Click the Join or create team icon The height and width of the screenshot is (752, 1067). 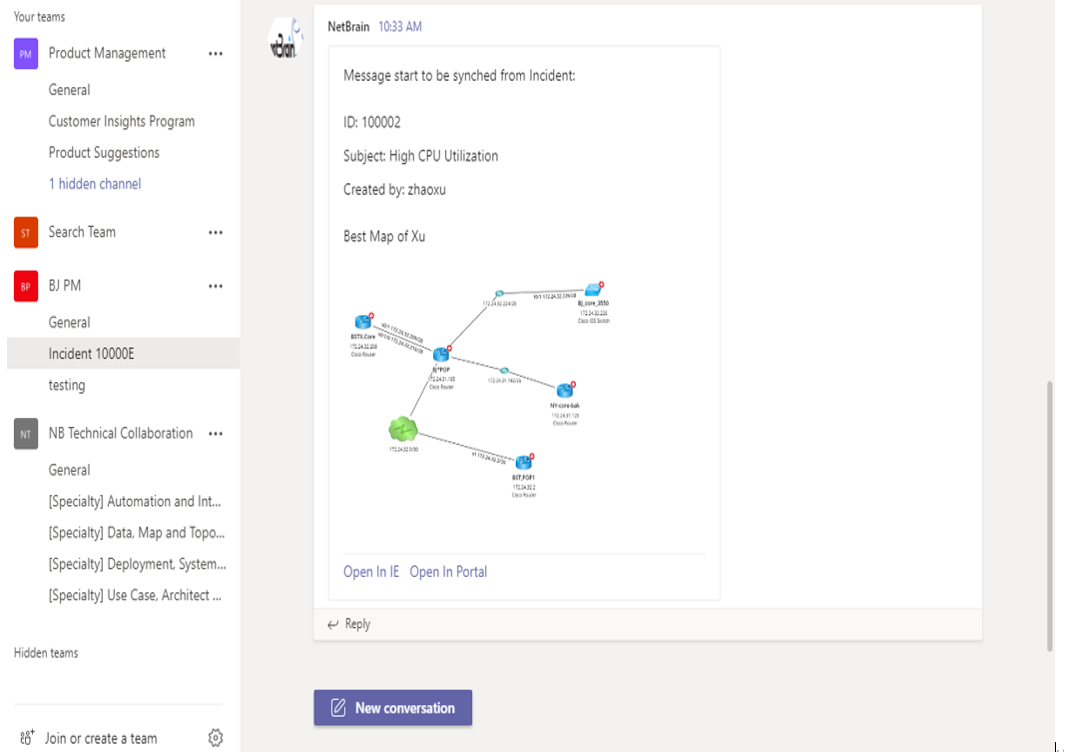coord(27,738)
